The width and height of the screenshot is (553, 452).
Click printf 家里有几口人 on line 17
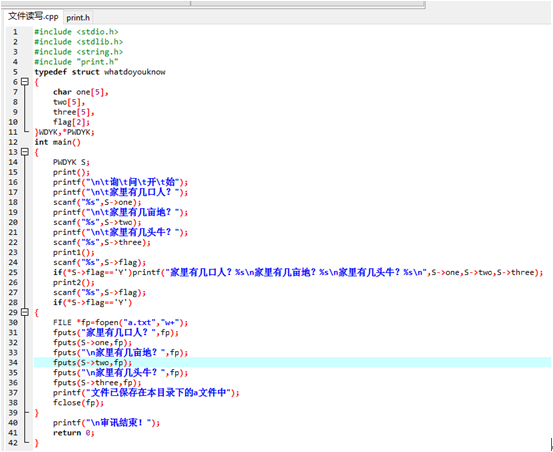tap(121, 192)
